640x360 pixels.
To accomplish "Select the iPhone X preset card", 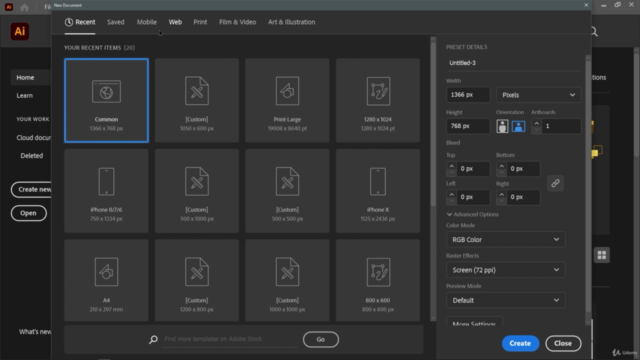I will tap(378, 191).
